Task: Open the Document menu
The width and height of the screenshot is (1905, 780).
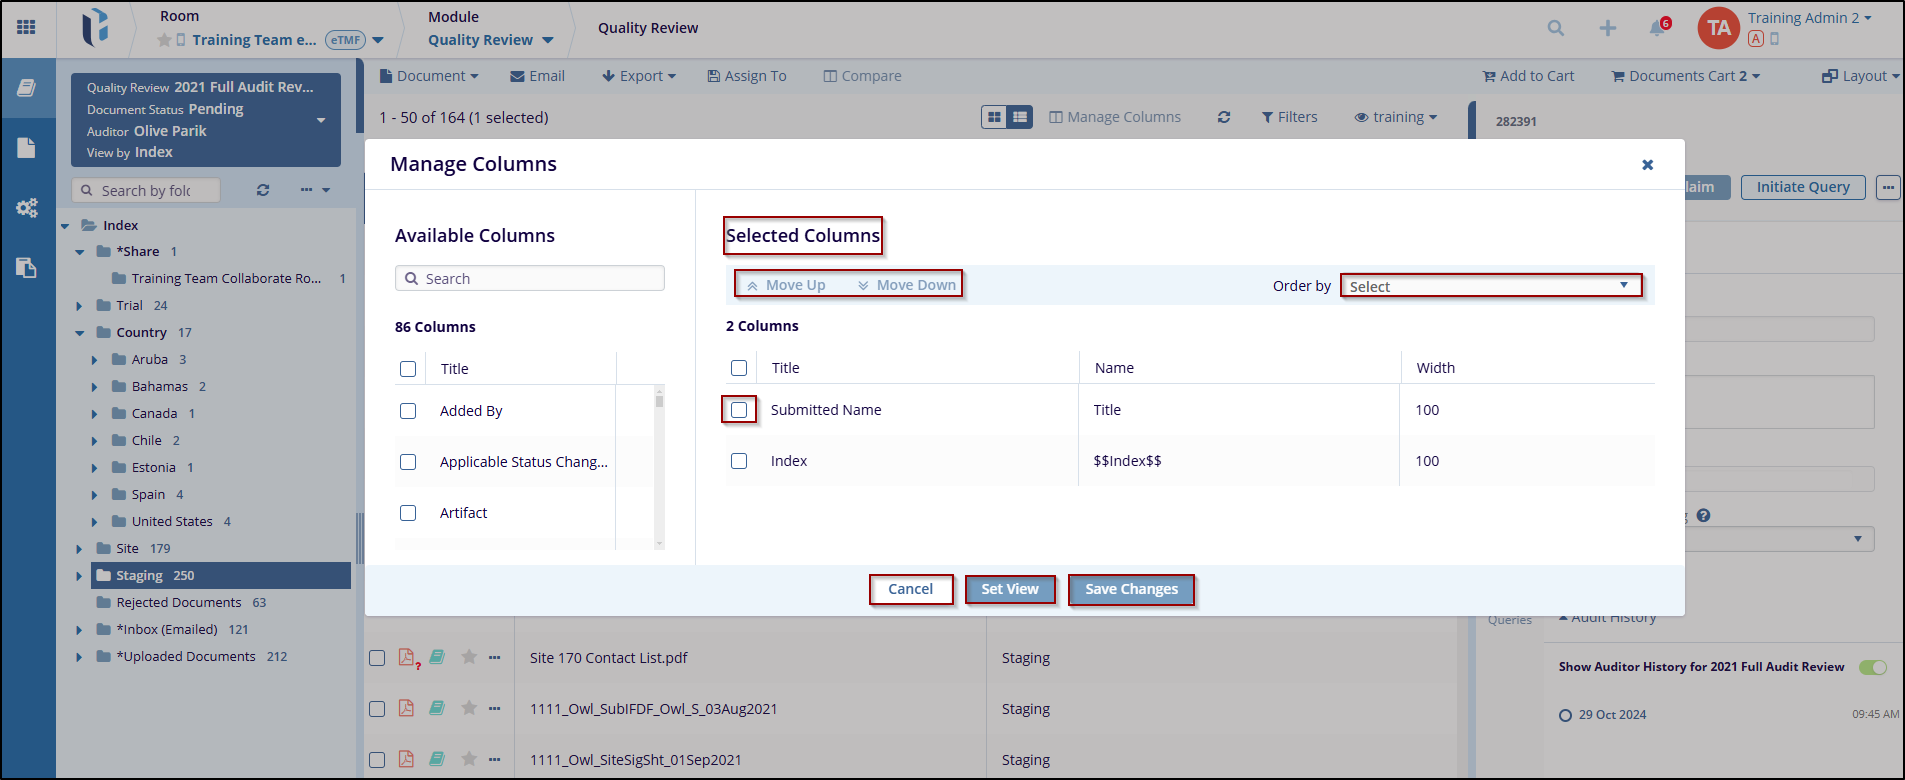Action: [x=429, y=76]
